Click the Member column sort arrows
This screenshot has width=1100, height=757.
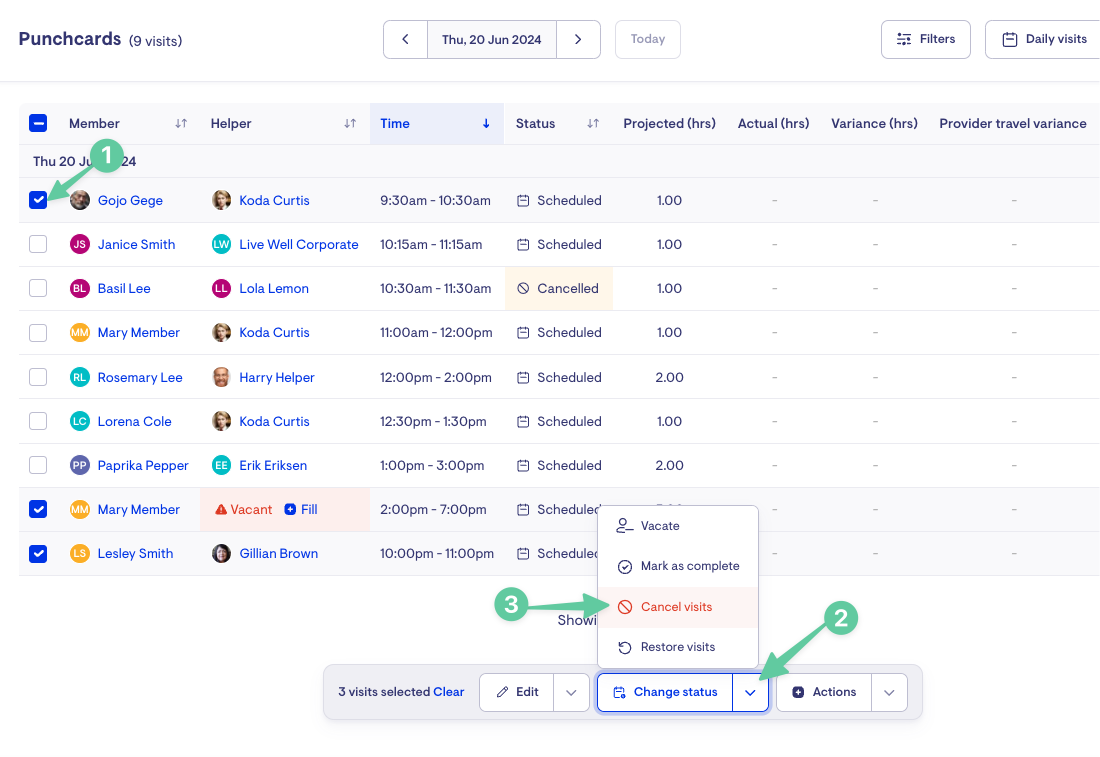click(181, 123)
